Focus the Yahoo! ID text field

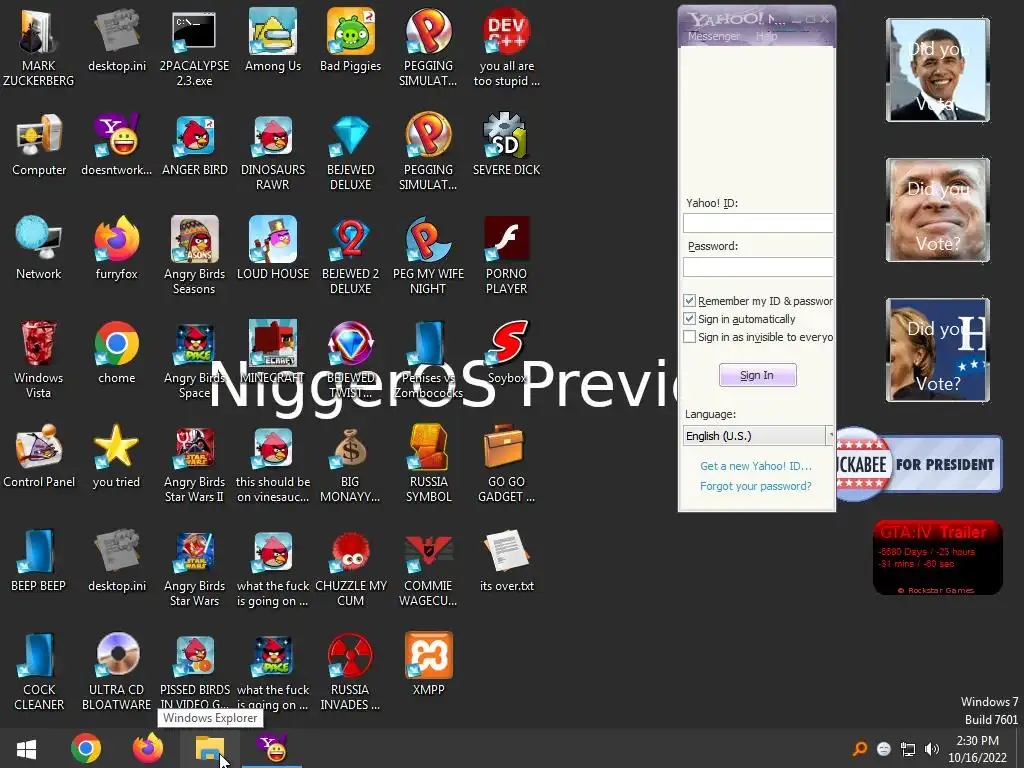pyautogui.click(x=758, y=223)
